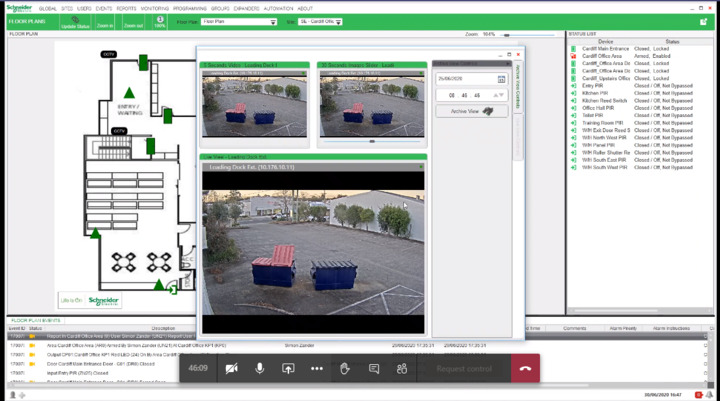This screenshot has height=401, width=720.
Task: Open the Monitoring menu
Action: tap(155, 7)
